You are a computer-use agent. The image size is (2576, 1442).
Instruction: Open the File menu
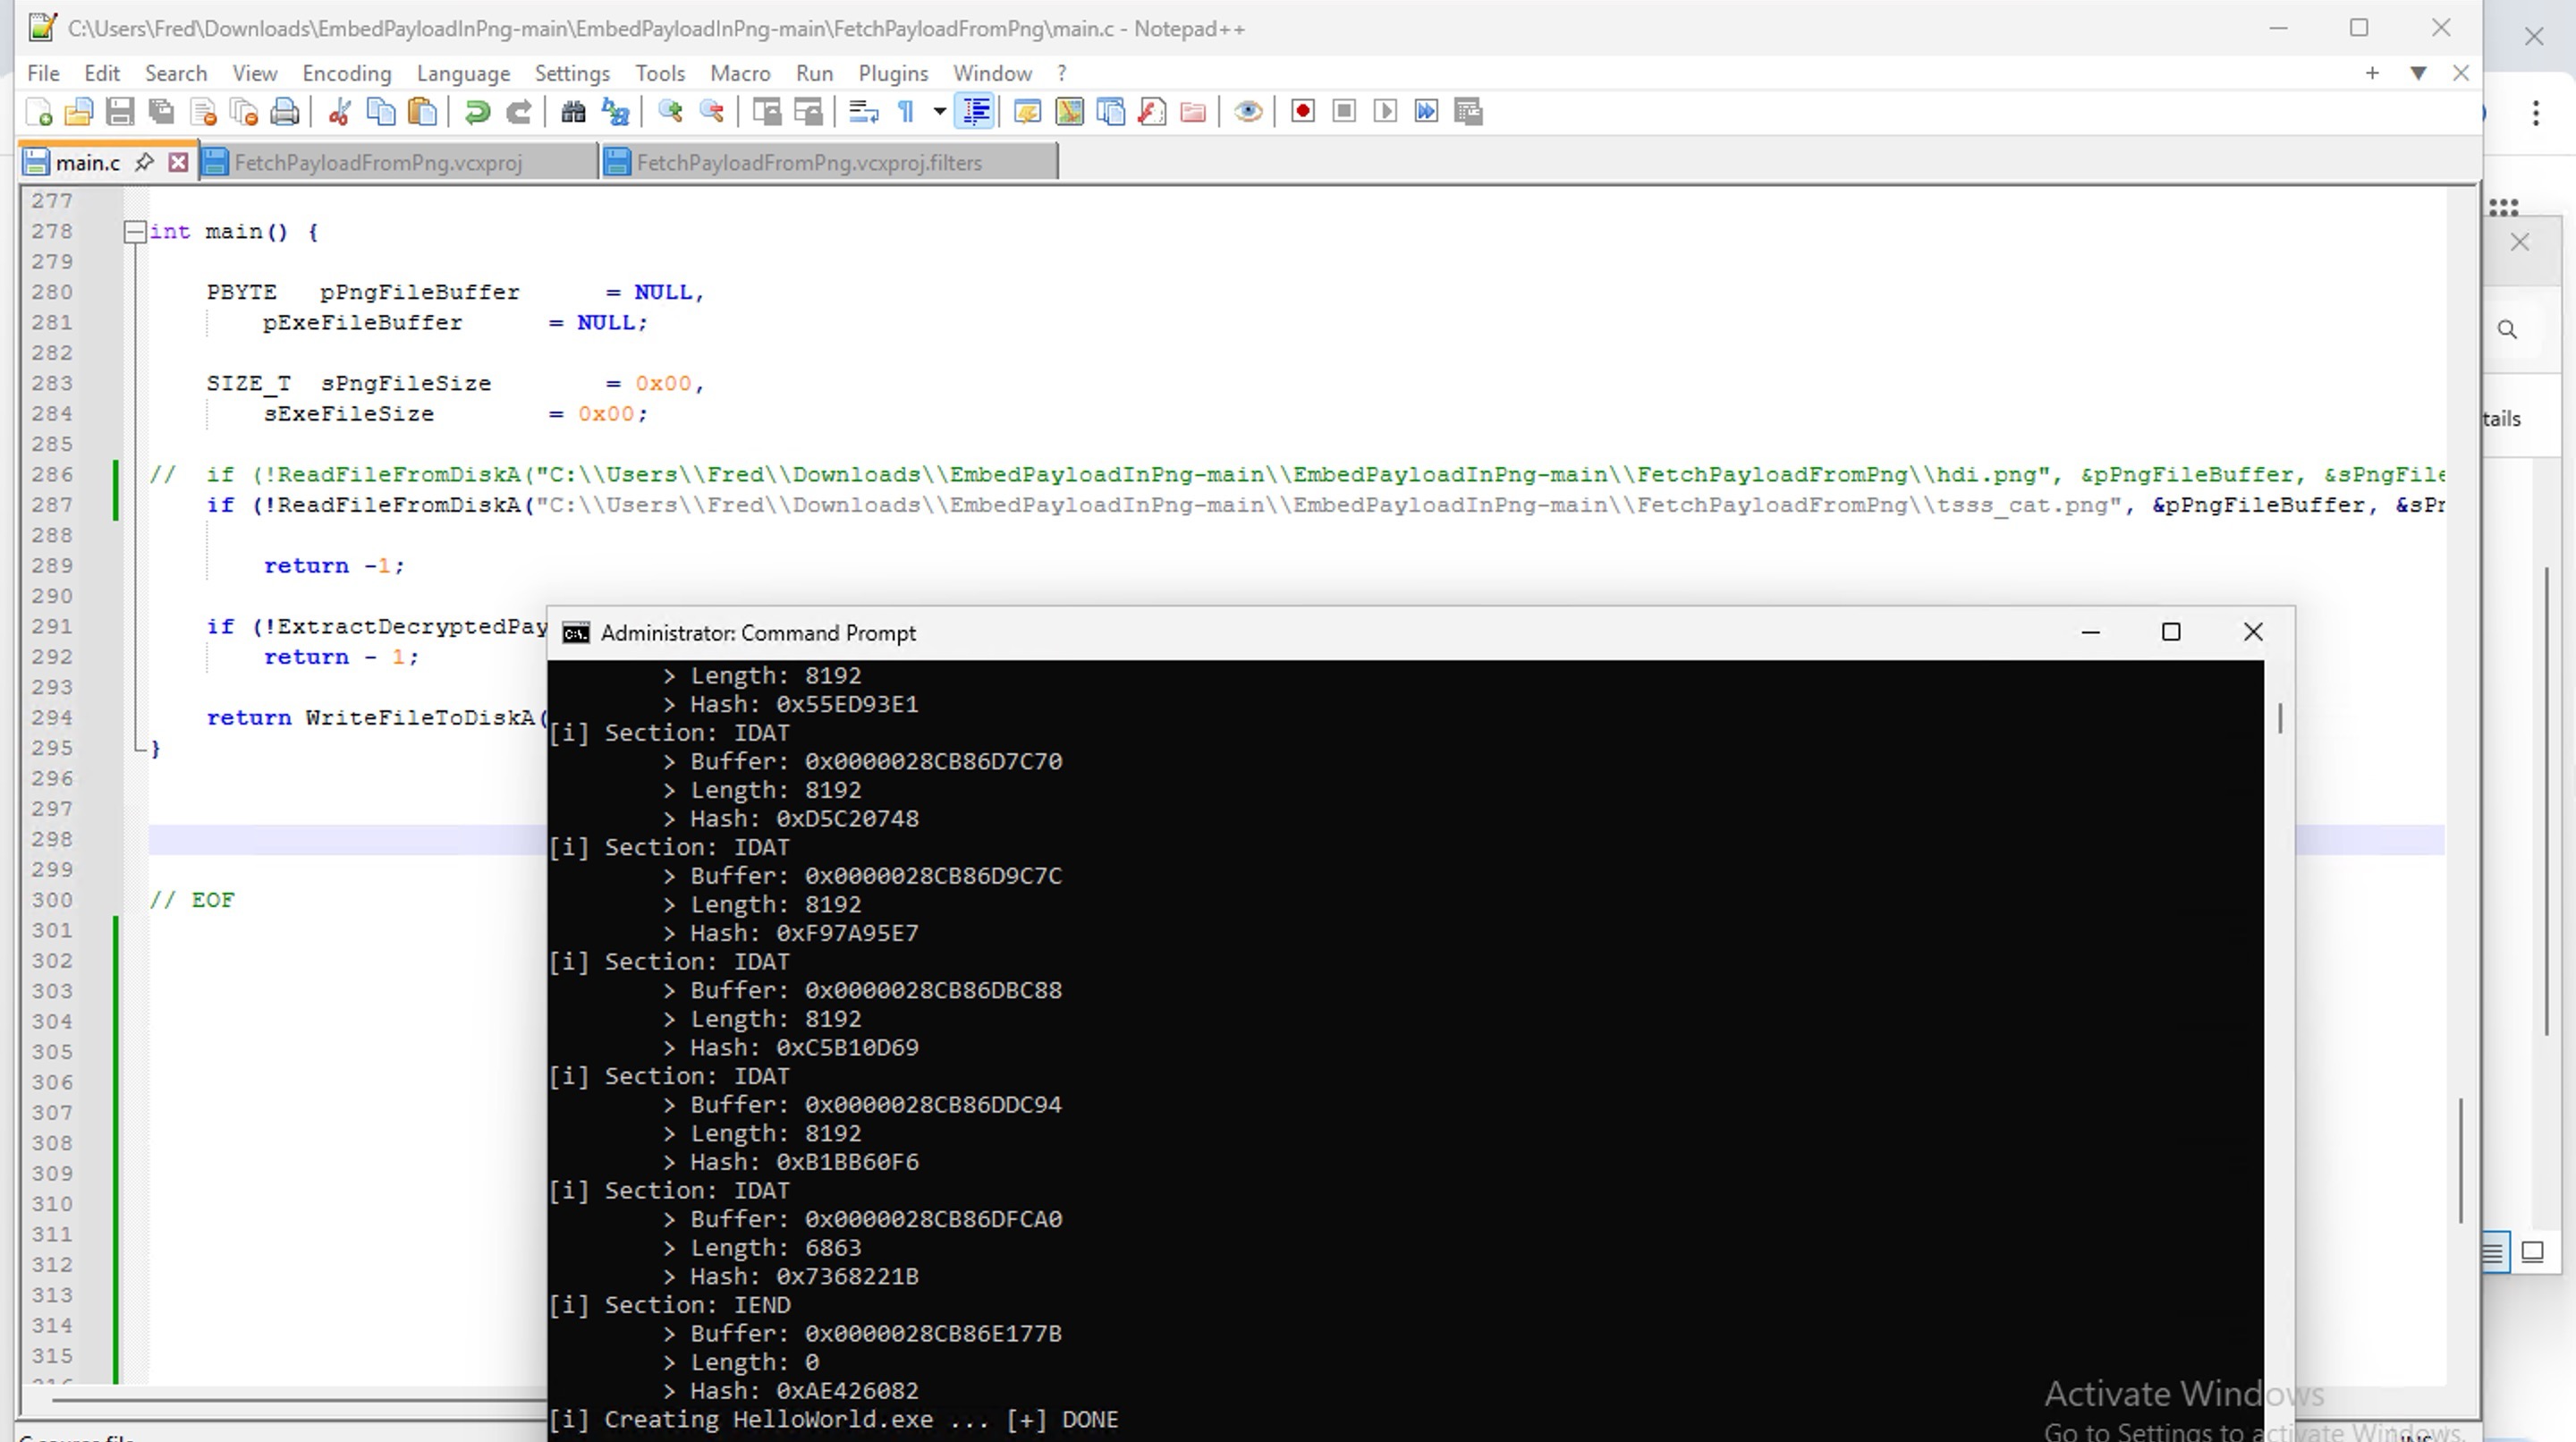pos(43,73)
